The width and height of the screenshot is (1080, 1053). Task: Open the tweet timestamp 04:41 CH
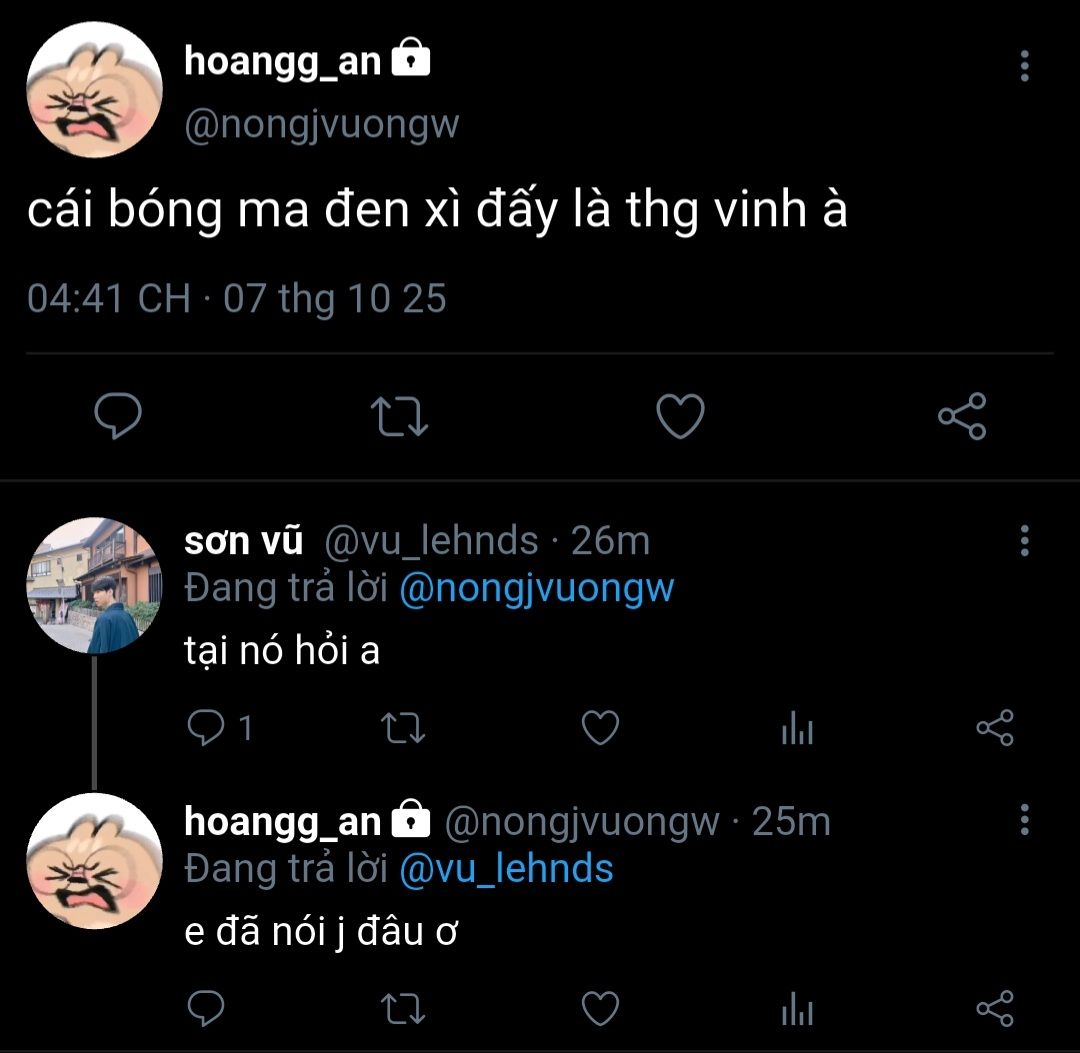pyautogui.click(x=108, y=299)
